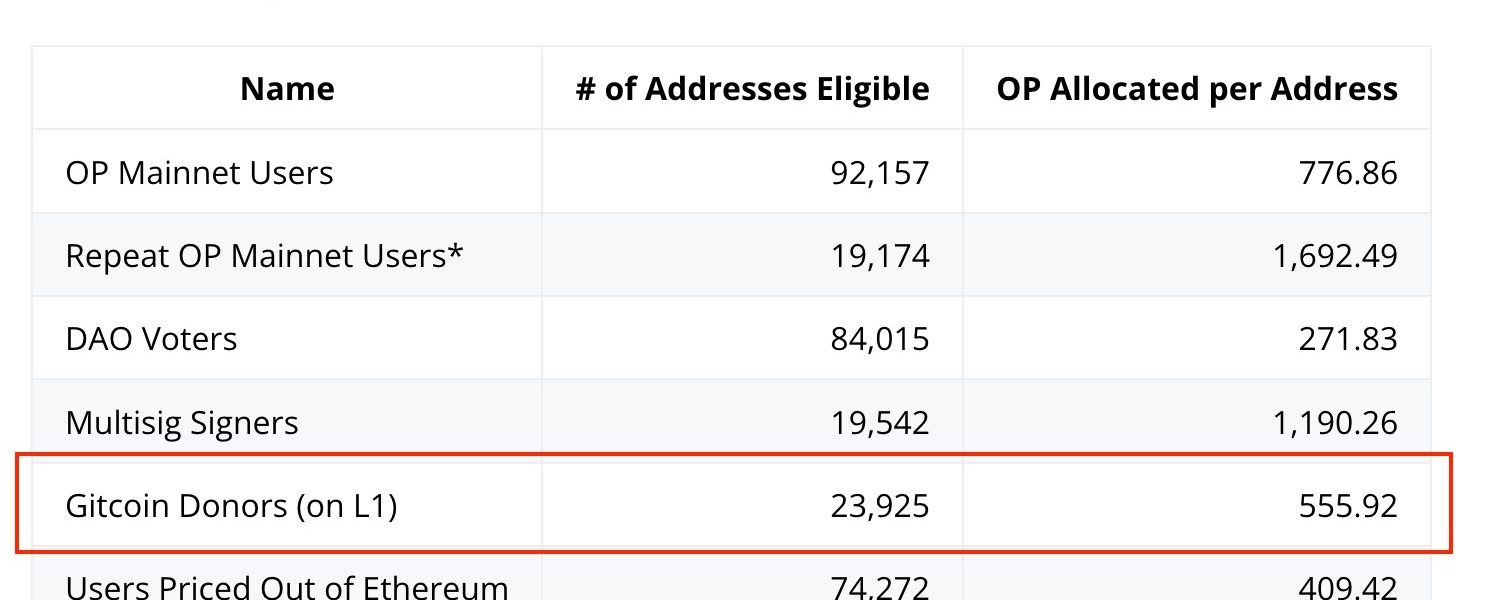Select the 1,190.26 OP allocation cell
1504x600 pixels.
coord(1335,422)
